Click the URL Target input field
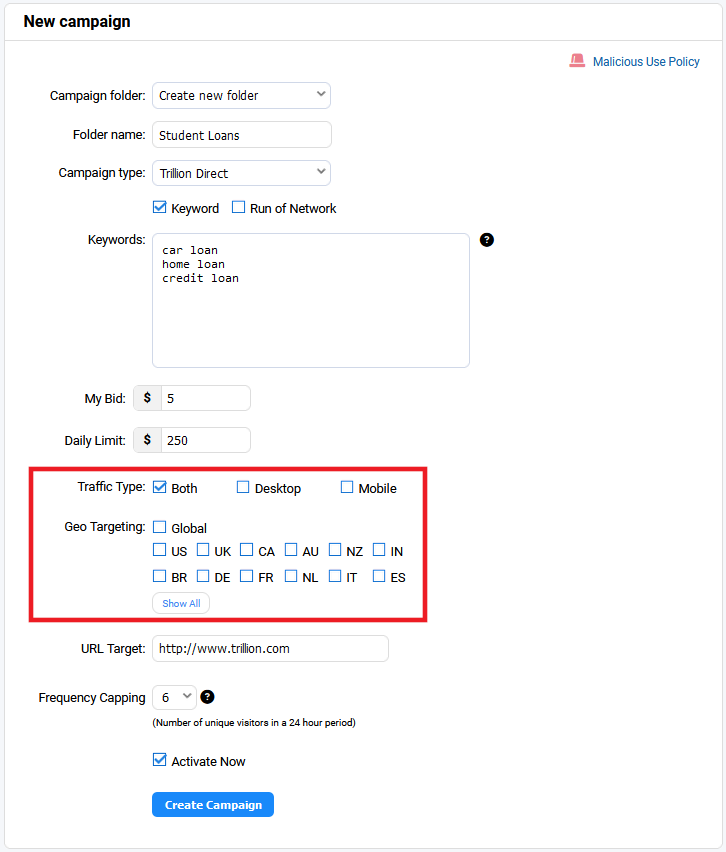The image size is (726, 852). (x=270, y=649)
